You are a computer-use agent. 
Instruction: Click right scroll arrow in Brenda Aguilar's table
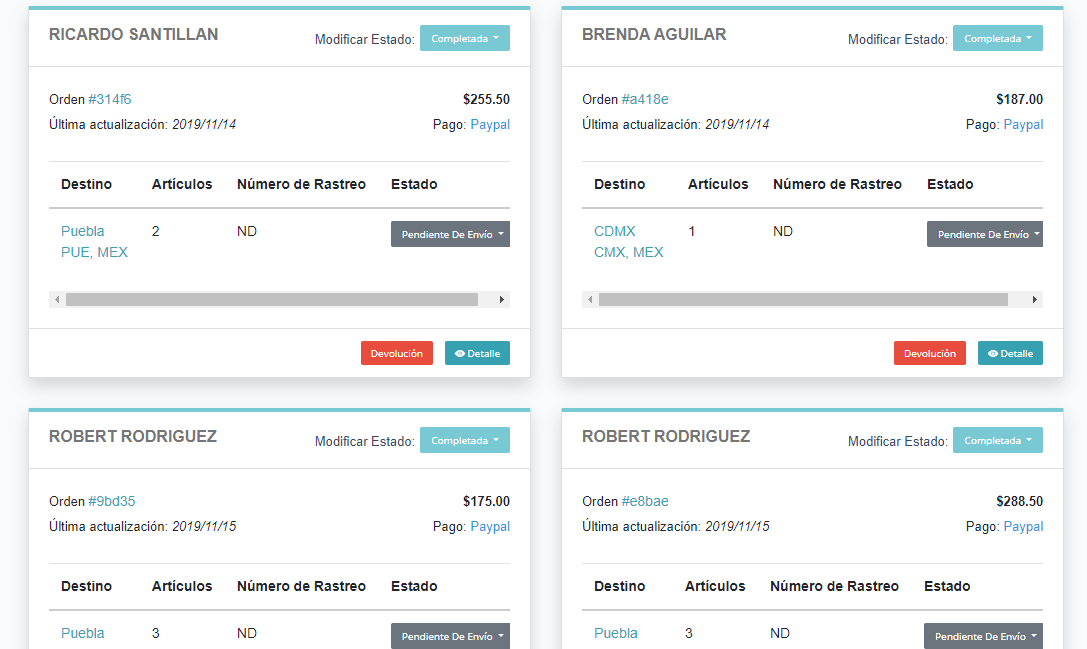point(1035,299)
